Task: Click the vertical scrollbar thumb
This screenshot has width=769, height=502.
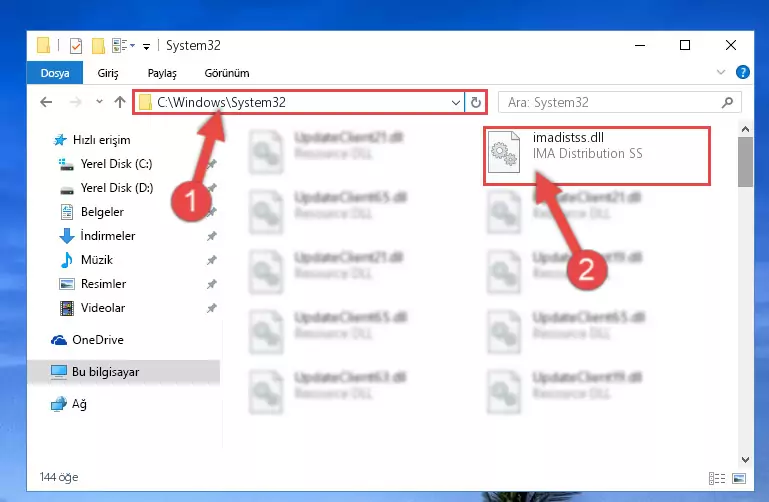Action: pos(745,162)
